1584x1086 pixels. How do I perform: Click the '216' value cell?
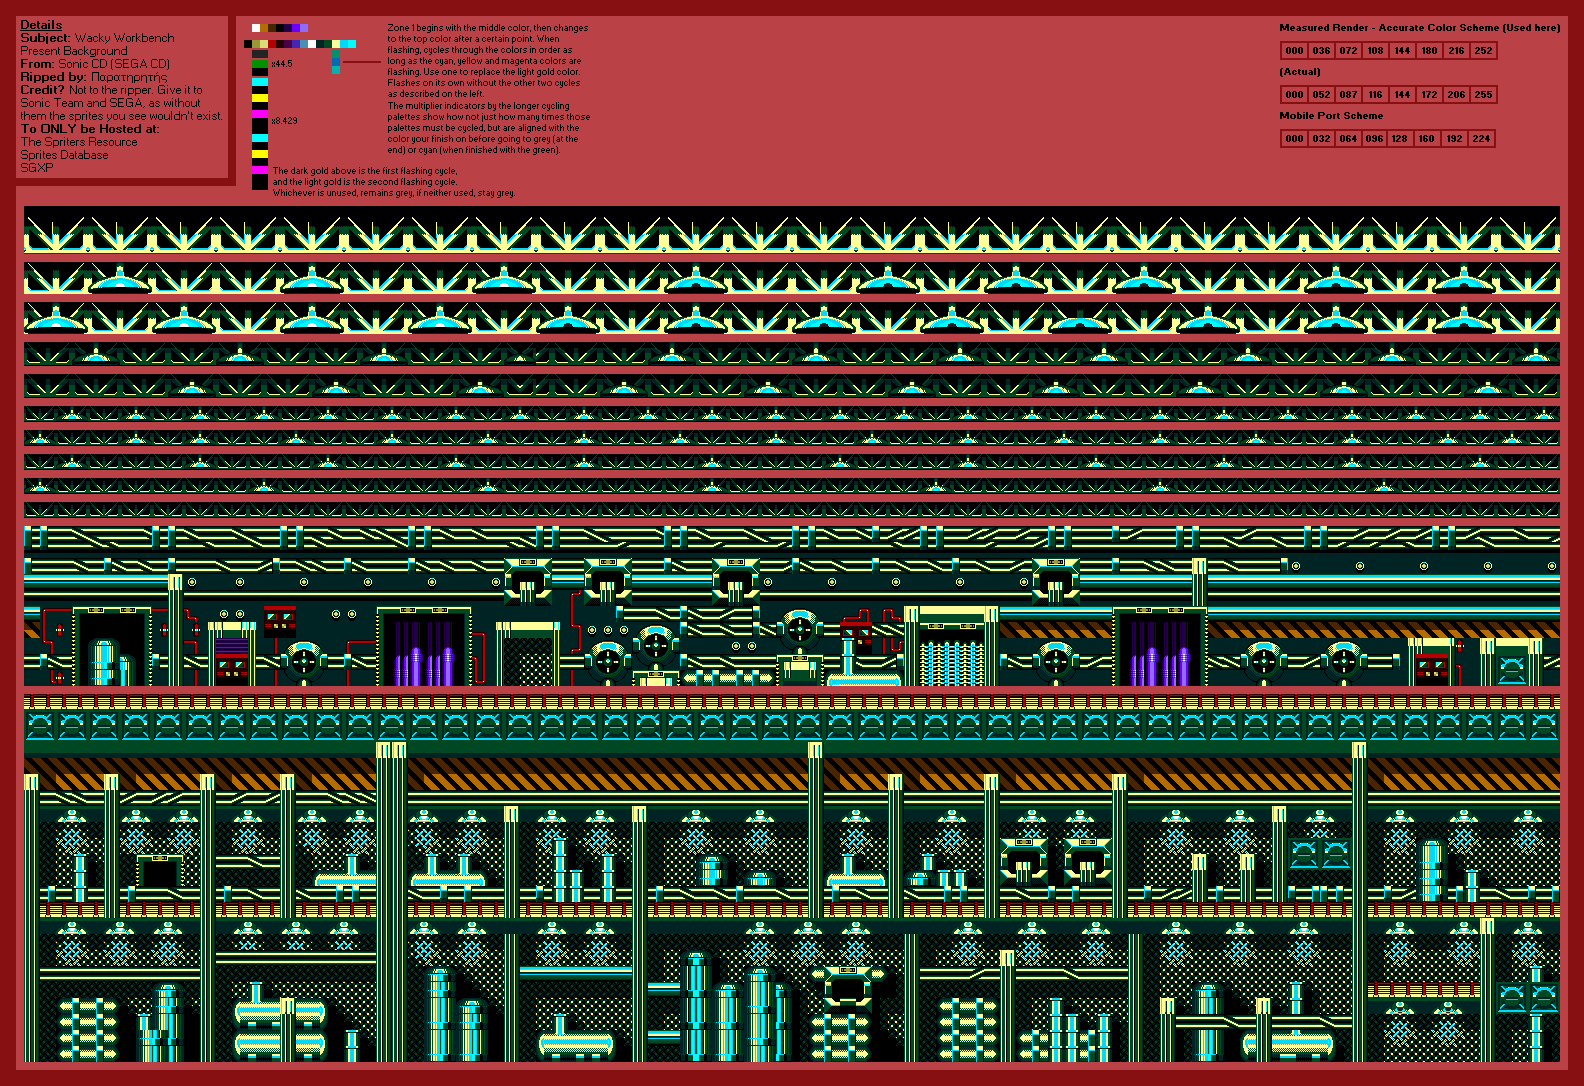(1456, 51)
